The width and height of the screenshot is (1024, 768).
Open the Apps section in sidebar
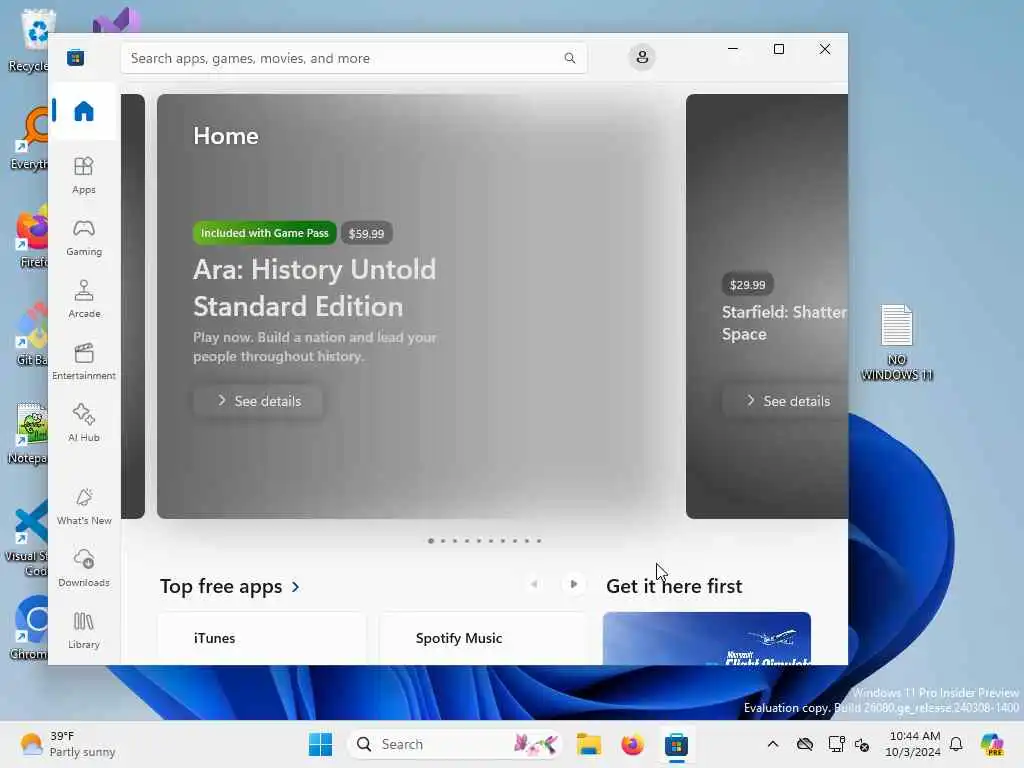(x=84, y=176)
